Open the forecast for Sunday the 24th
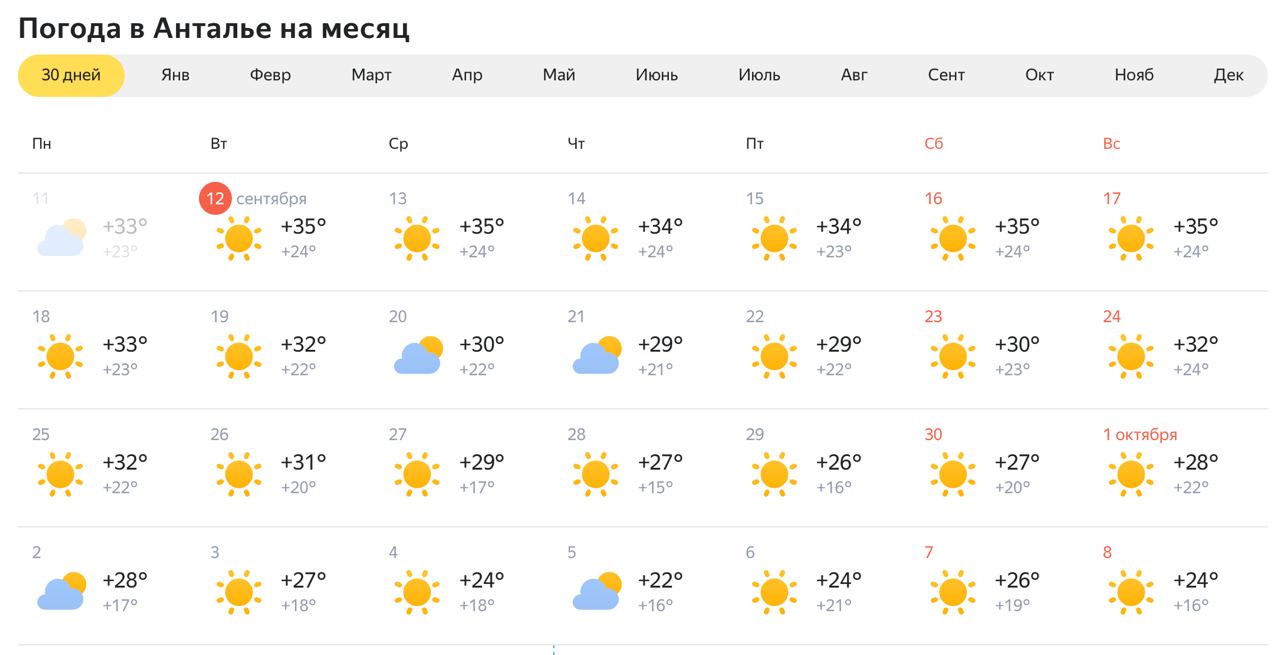Screen dimensions: 1280x655 point(1179,350)
